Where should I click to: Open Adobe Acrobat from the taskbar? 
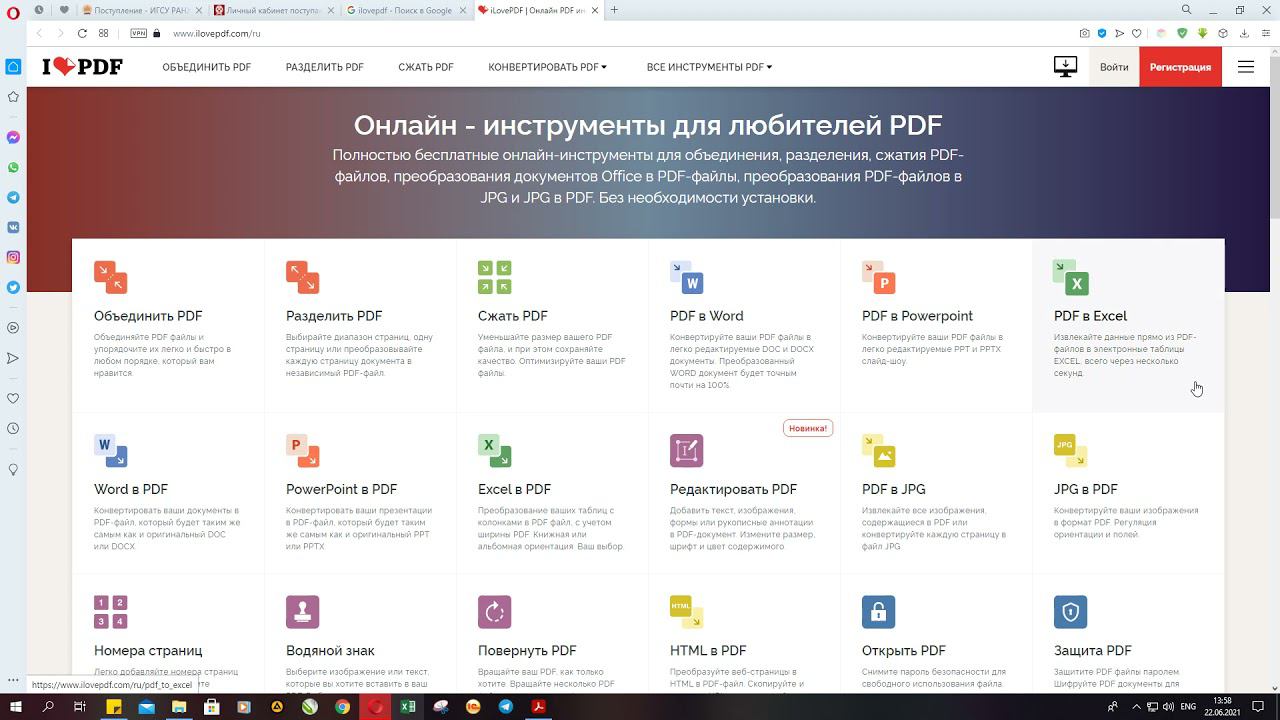[x=538, y=706]
